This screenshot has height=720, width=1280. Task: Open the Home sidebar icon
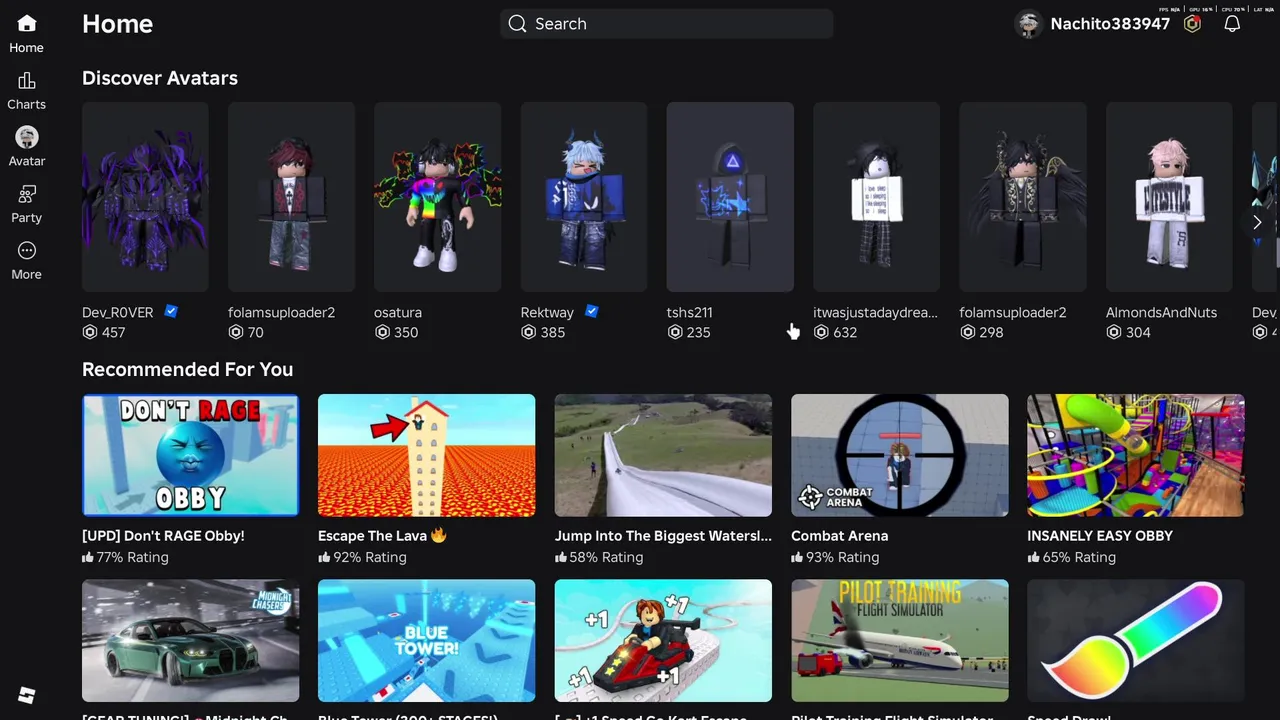[x=26, y=23]
